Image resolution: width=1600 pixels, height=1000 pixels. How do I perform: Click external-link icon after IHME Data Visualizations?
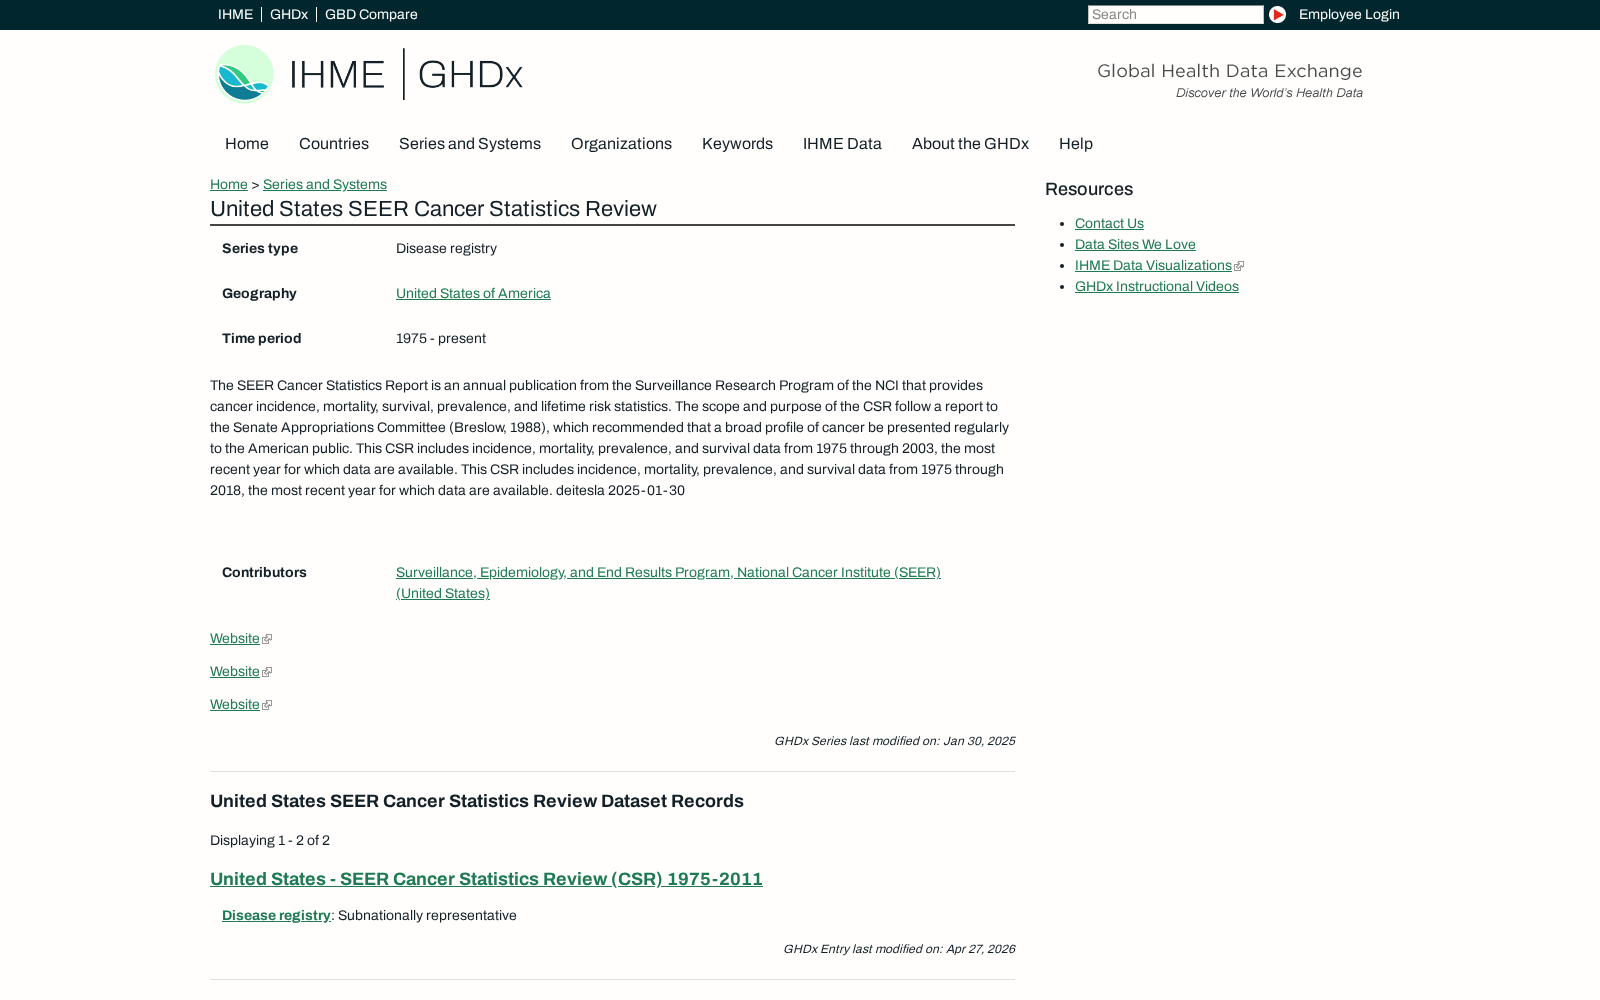[x=1239, y=266]
